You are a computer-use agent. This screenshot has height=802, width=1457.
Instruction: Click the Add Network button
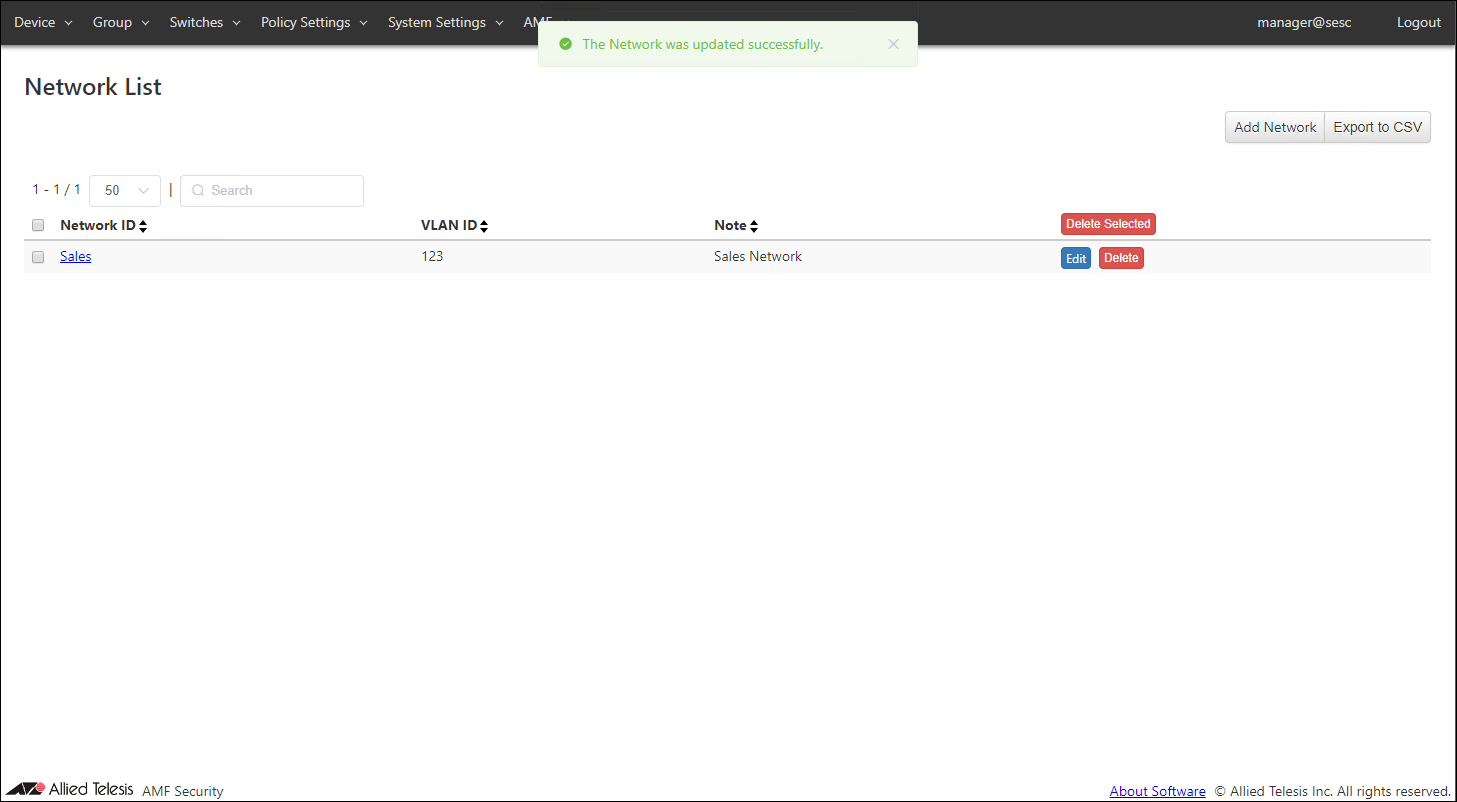point(1274,127)
